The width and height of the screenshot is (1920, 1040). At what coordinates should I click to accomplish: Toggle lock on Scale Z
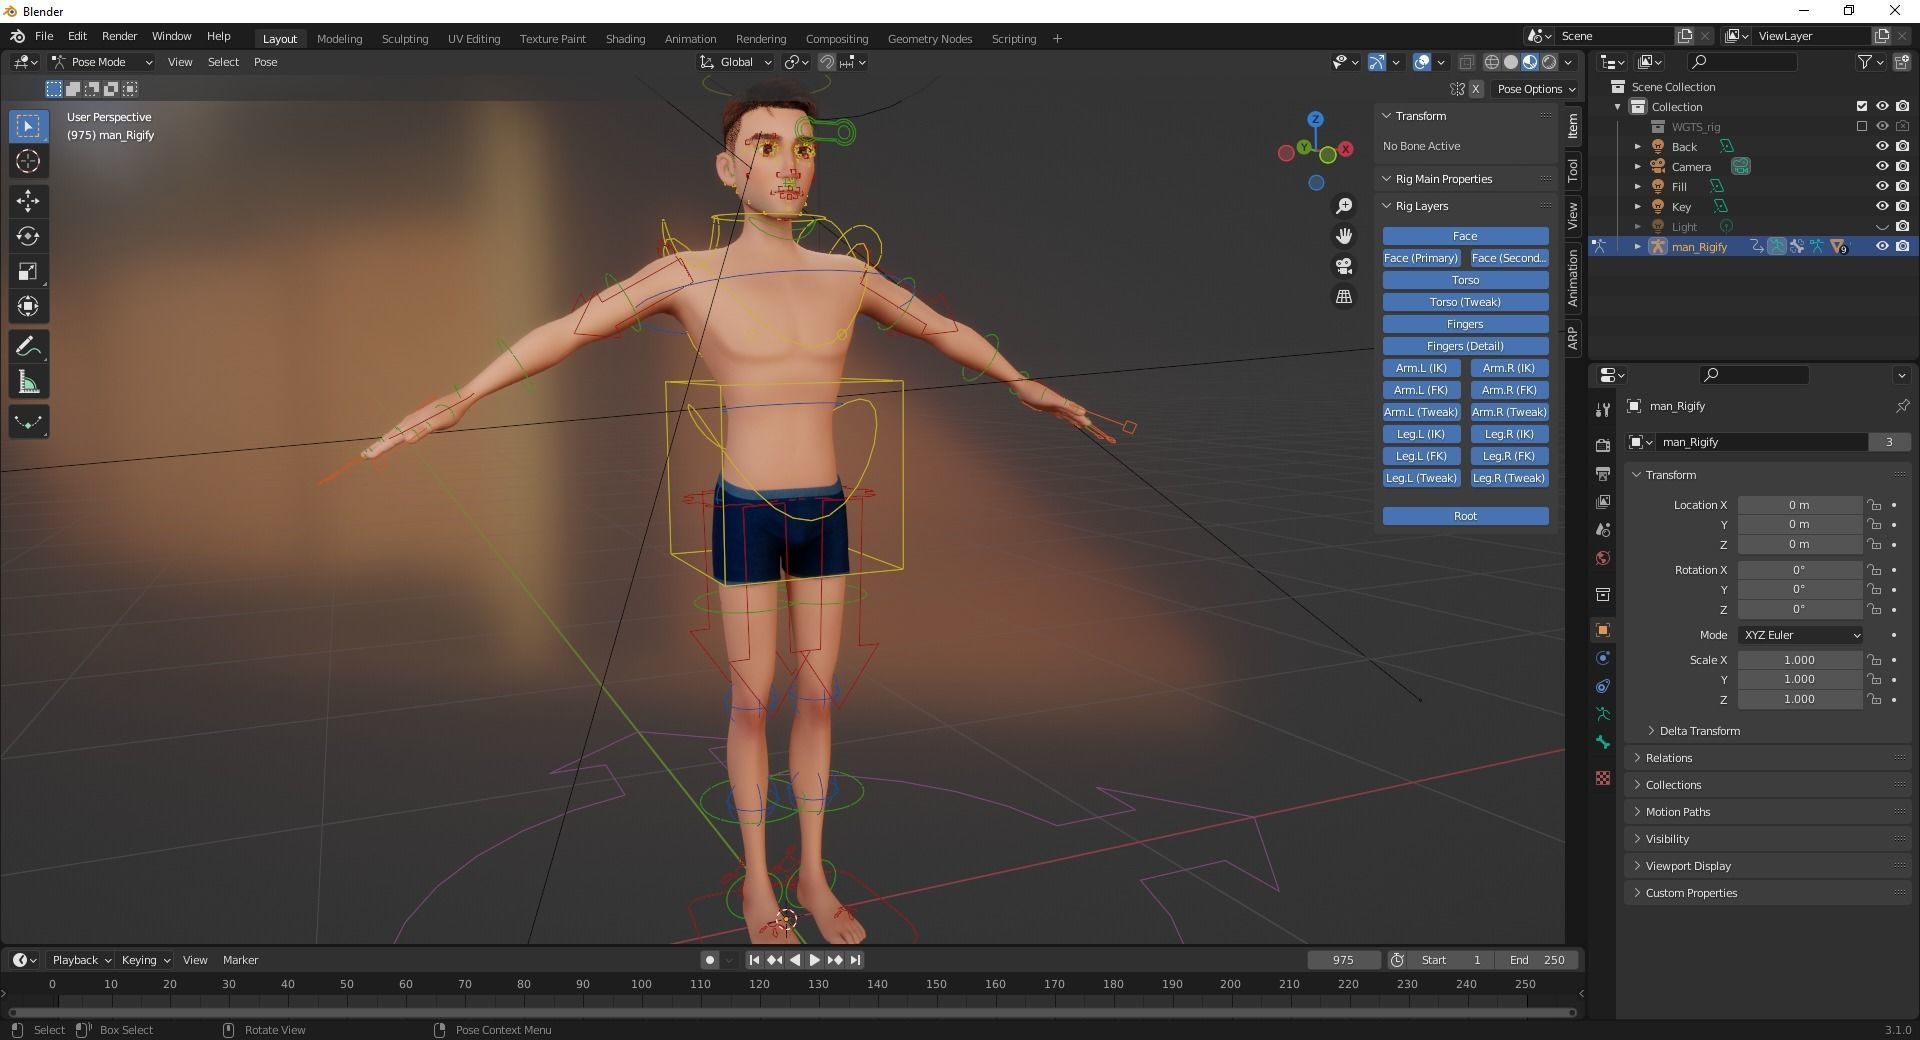1874,700
